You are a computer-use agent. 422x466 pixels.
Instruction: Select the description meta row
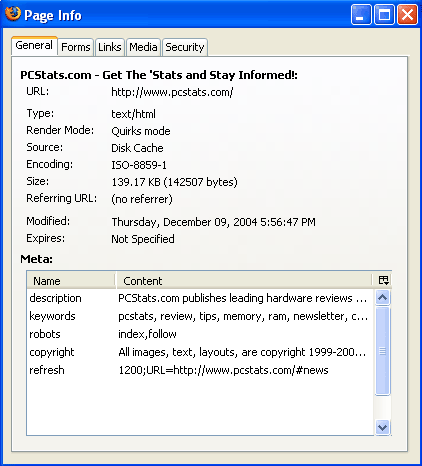[x=200, y=298]
